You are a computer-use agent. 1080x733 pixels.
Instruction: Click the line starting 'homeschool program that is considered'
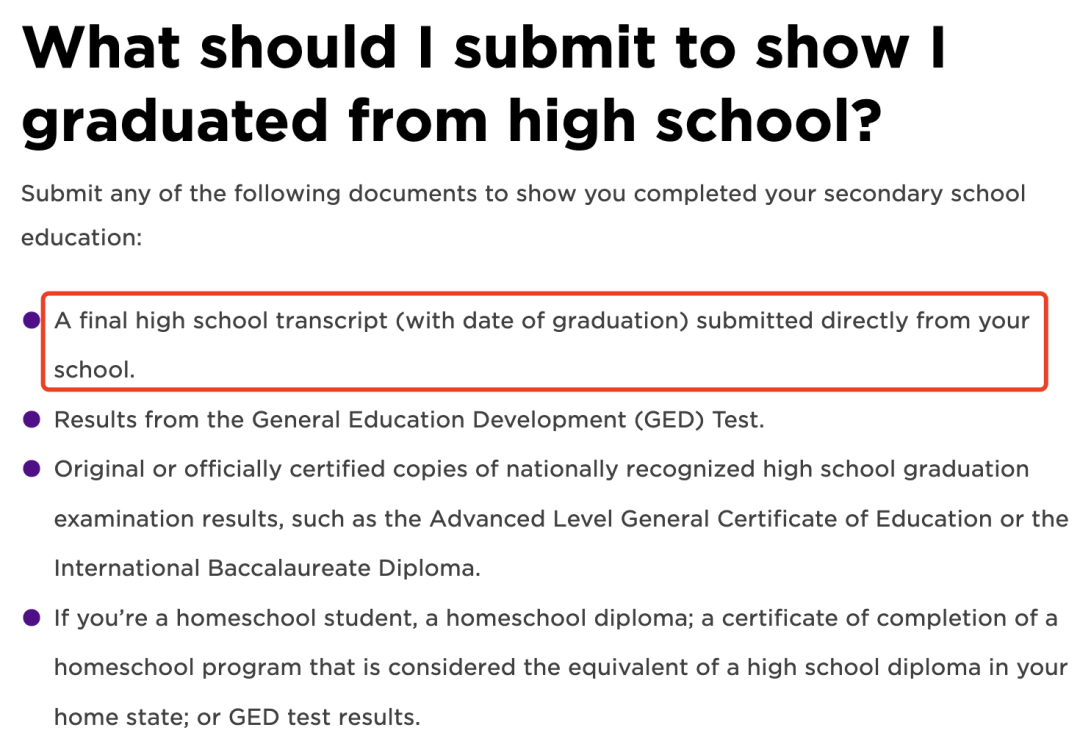click(x=561, y=668)
